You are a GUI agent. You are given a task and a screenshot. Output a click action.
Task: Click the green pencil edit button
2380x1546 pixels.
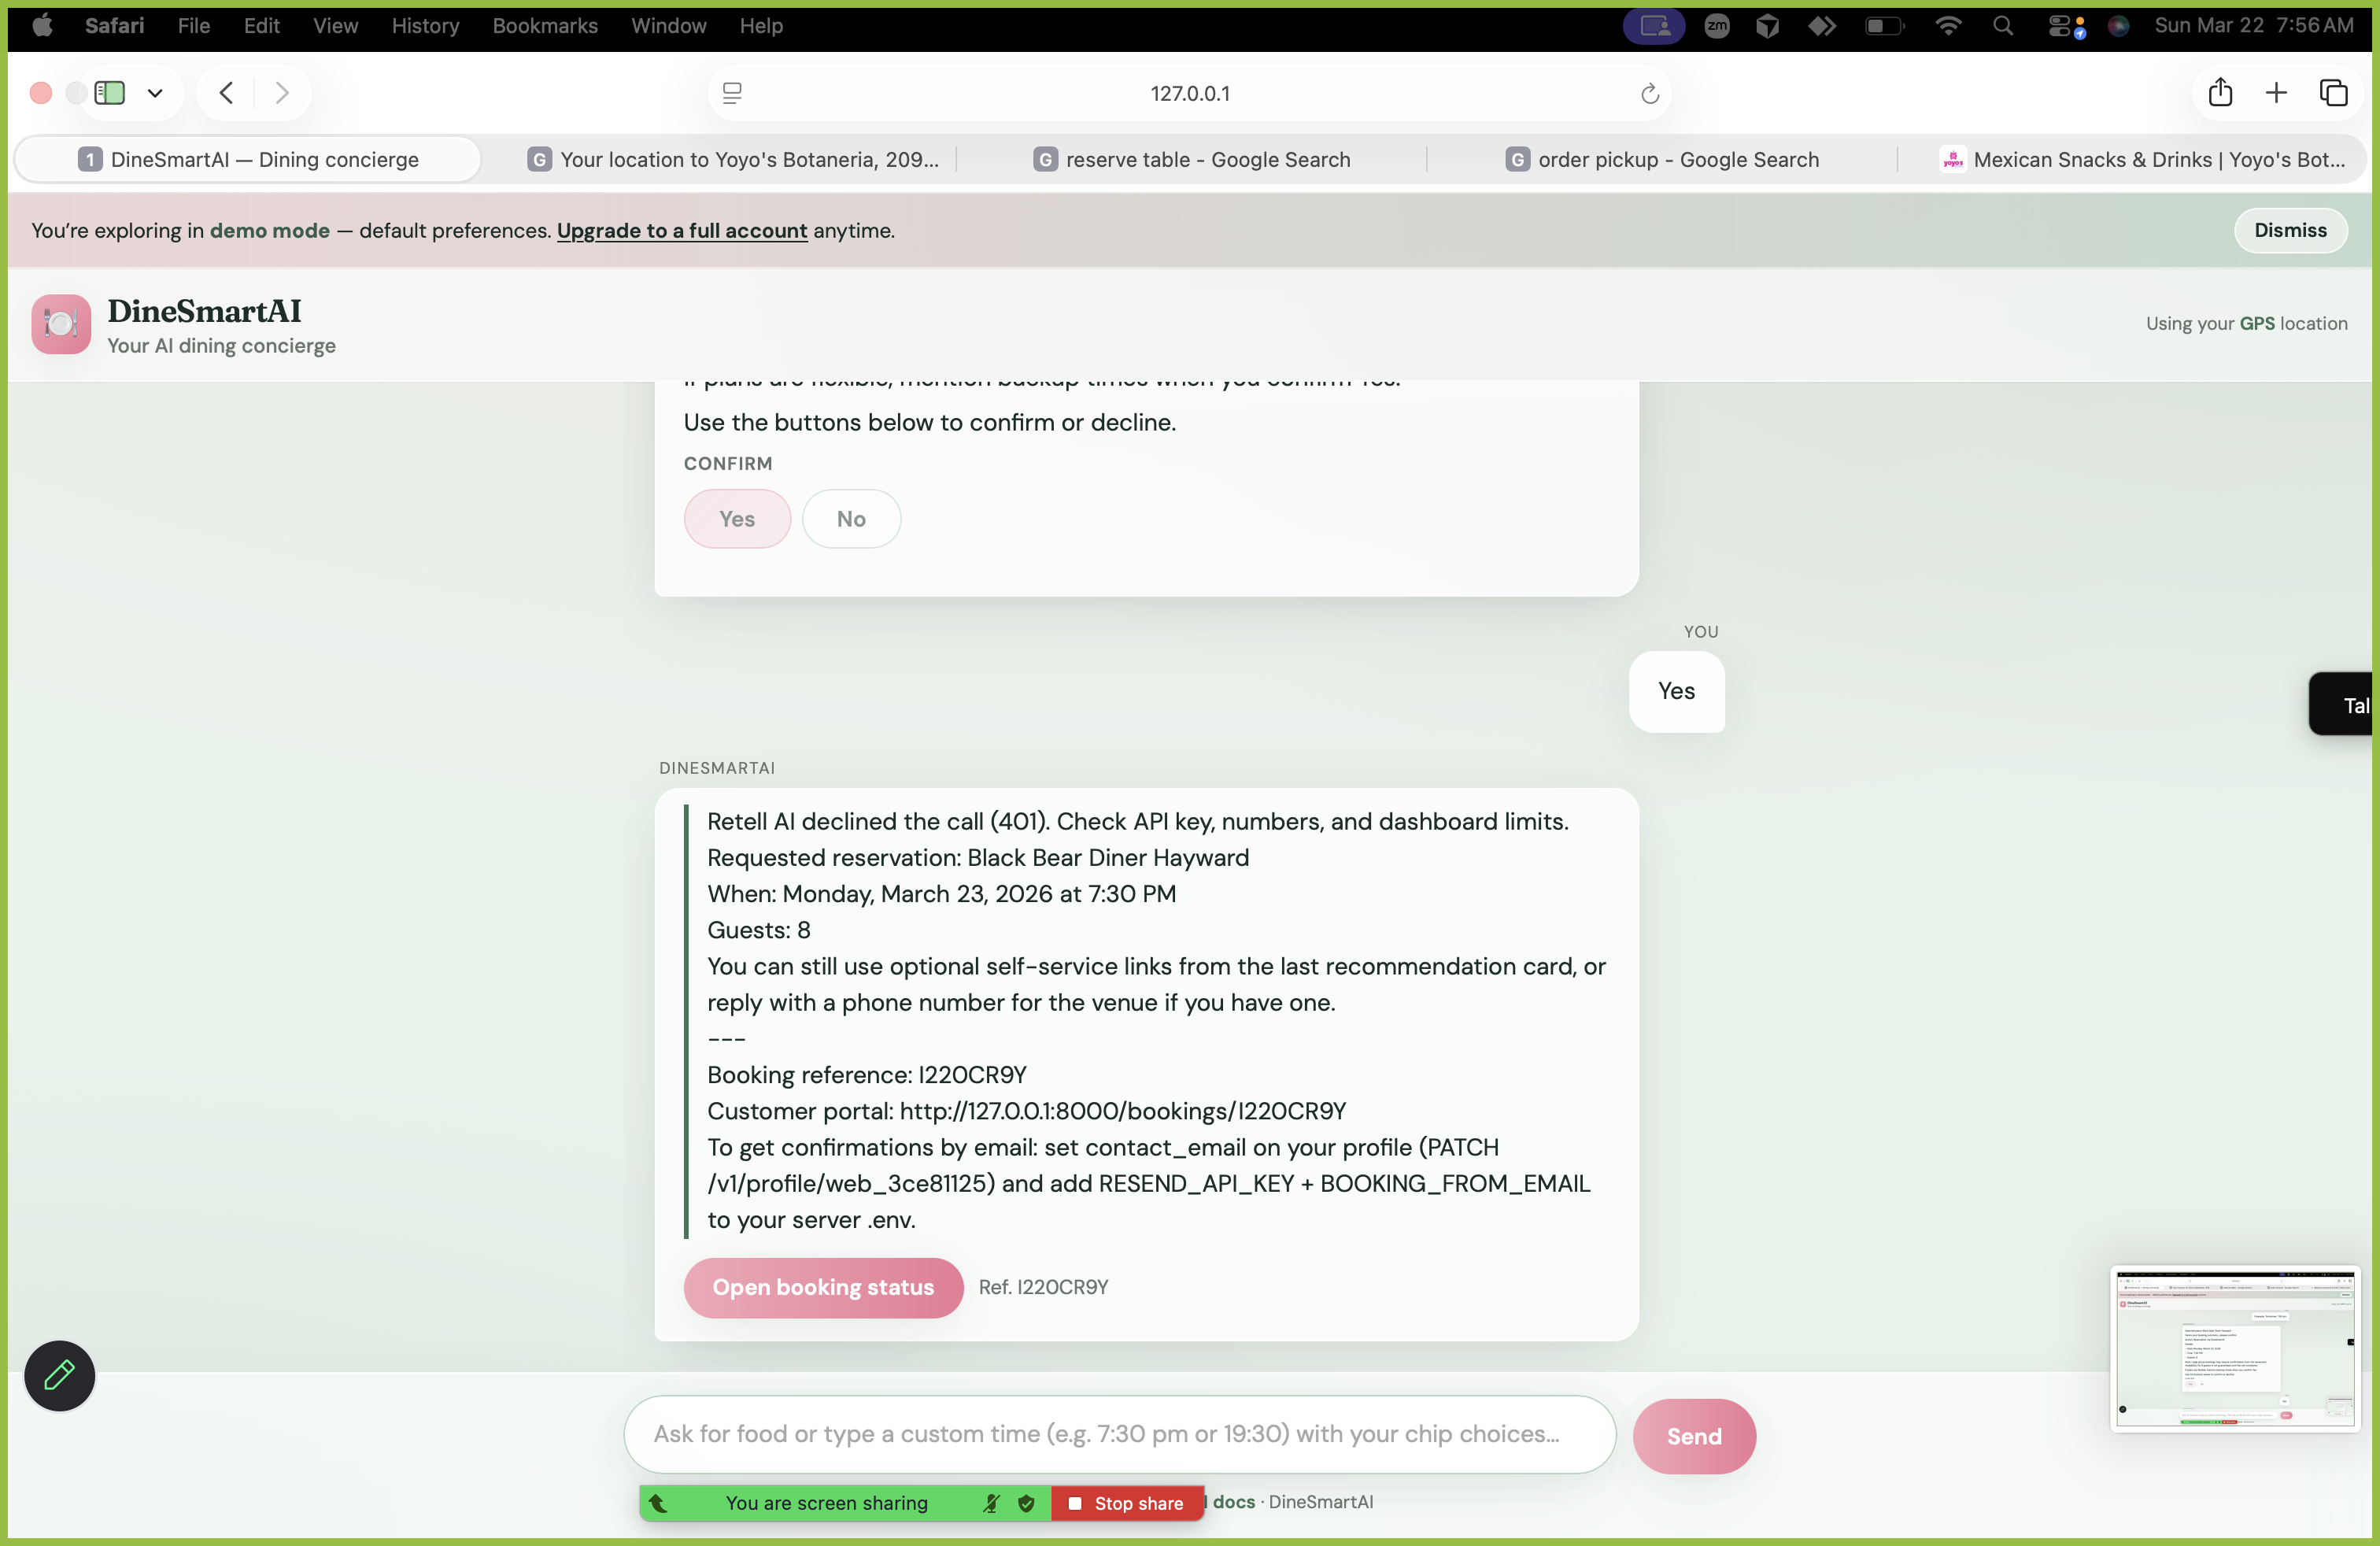59,1375
